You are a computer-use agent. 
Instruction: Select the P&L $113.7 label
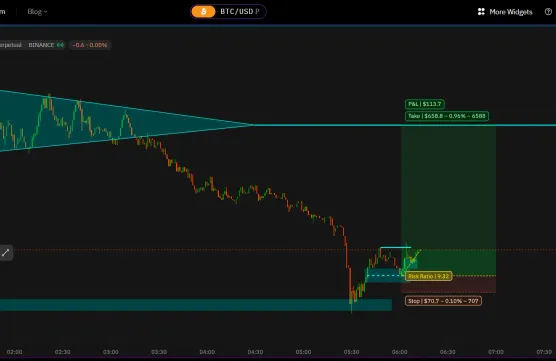click(x=424, y=104)
